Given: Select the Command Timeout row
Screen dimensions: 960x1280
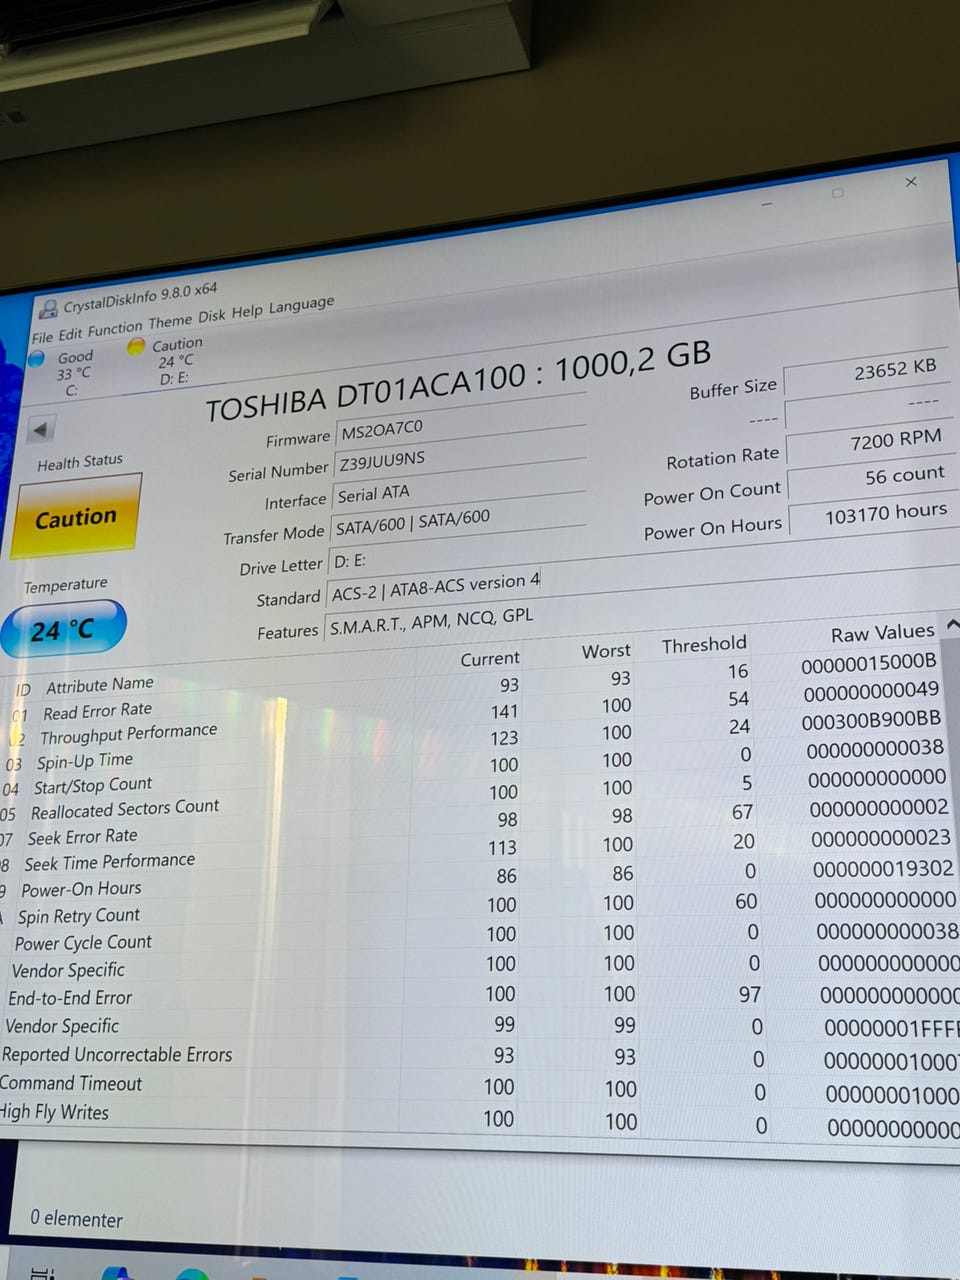Looking at the screenshot, I should [x=478, y=1086].
